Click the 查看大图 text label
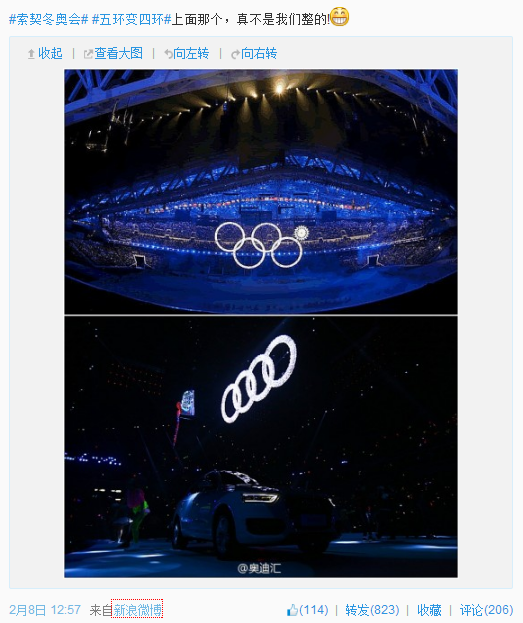The image size is (523, 623). tap(118, 54)
